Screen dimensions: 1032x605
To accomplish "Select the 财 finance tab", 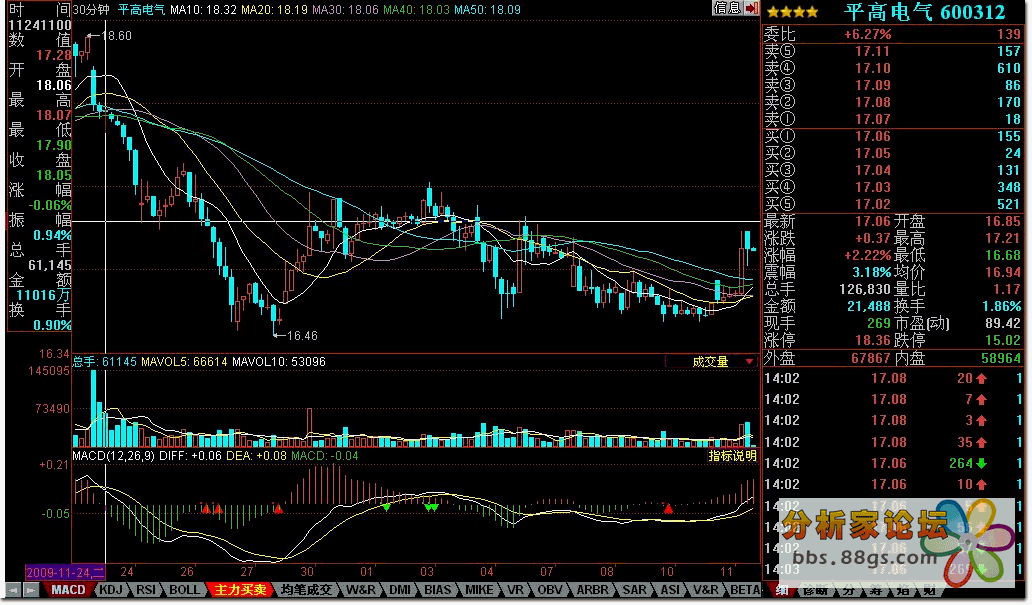I will click(929, 590).
